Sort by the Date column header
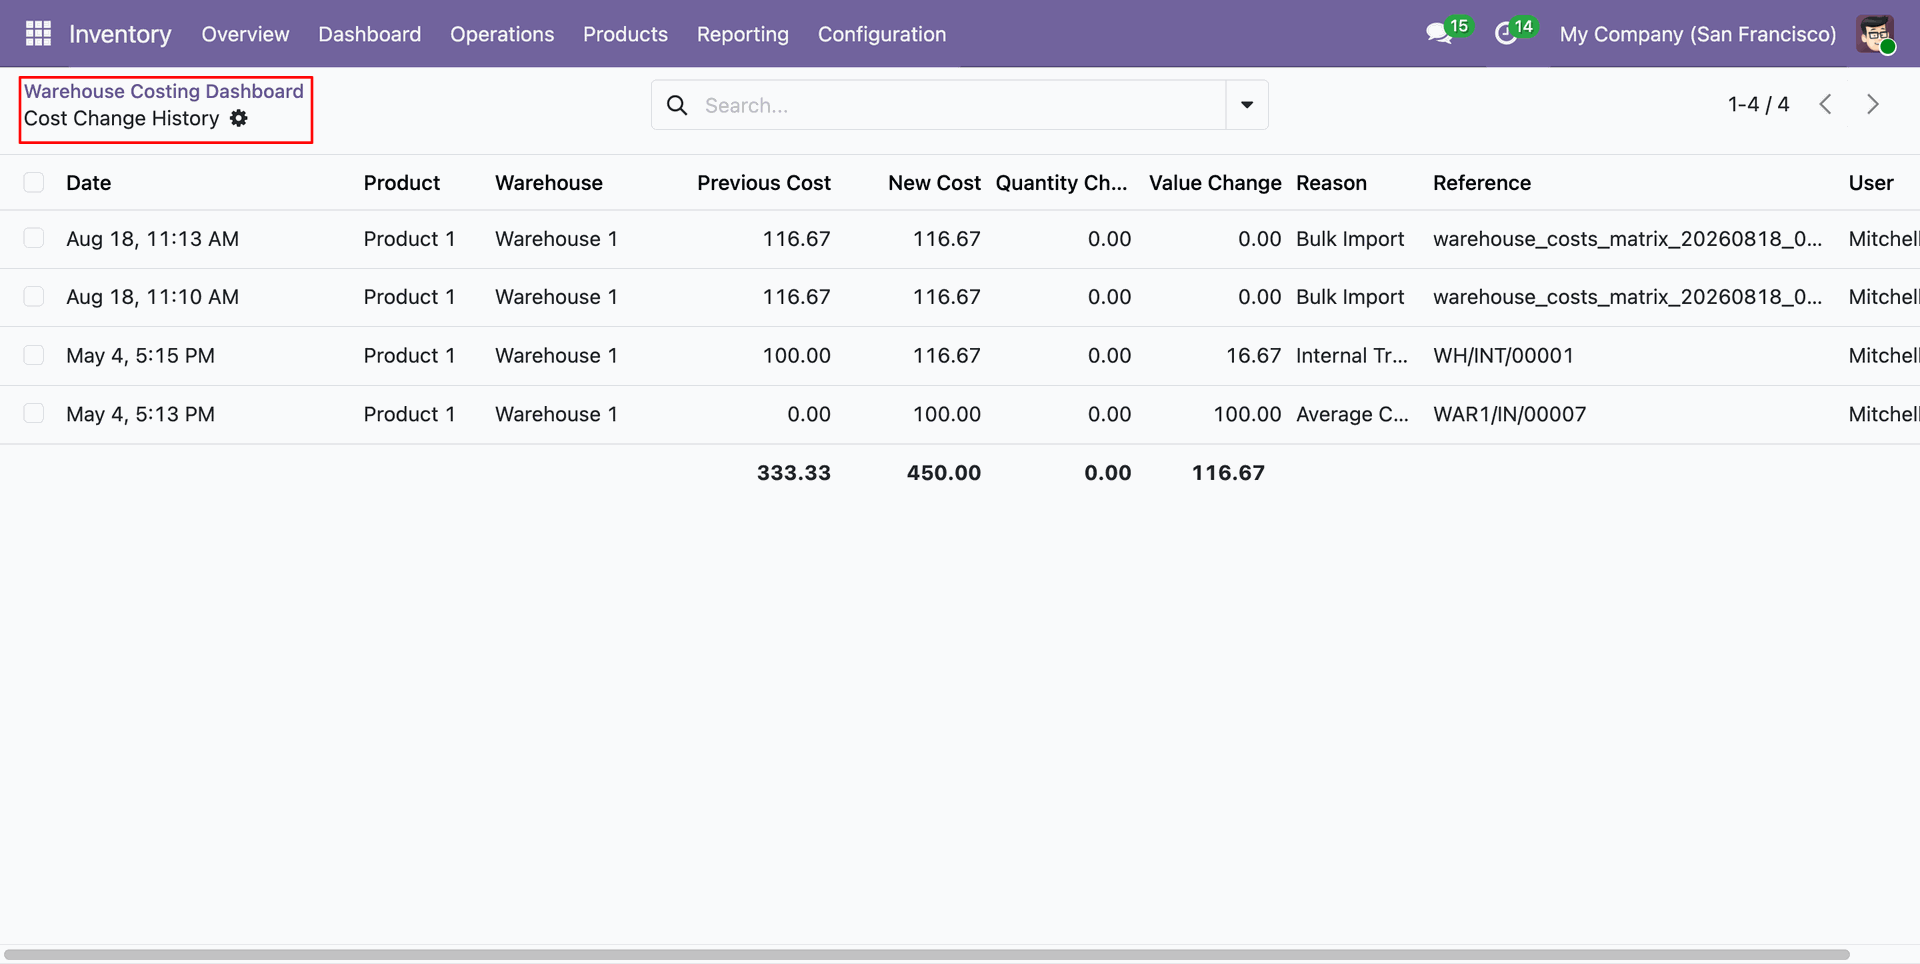This screenshot has height=964, width=1920. [x=89, y=183]
